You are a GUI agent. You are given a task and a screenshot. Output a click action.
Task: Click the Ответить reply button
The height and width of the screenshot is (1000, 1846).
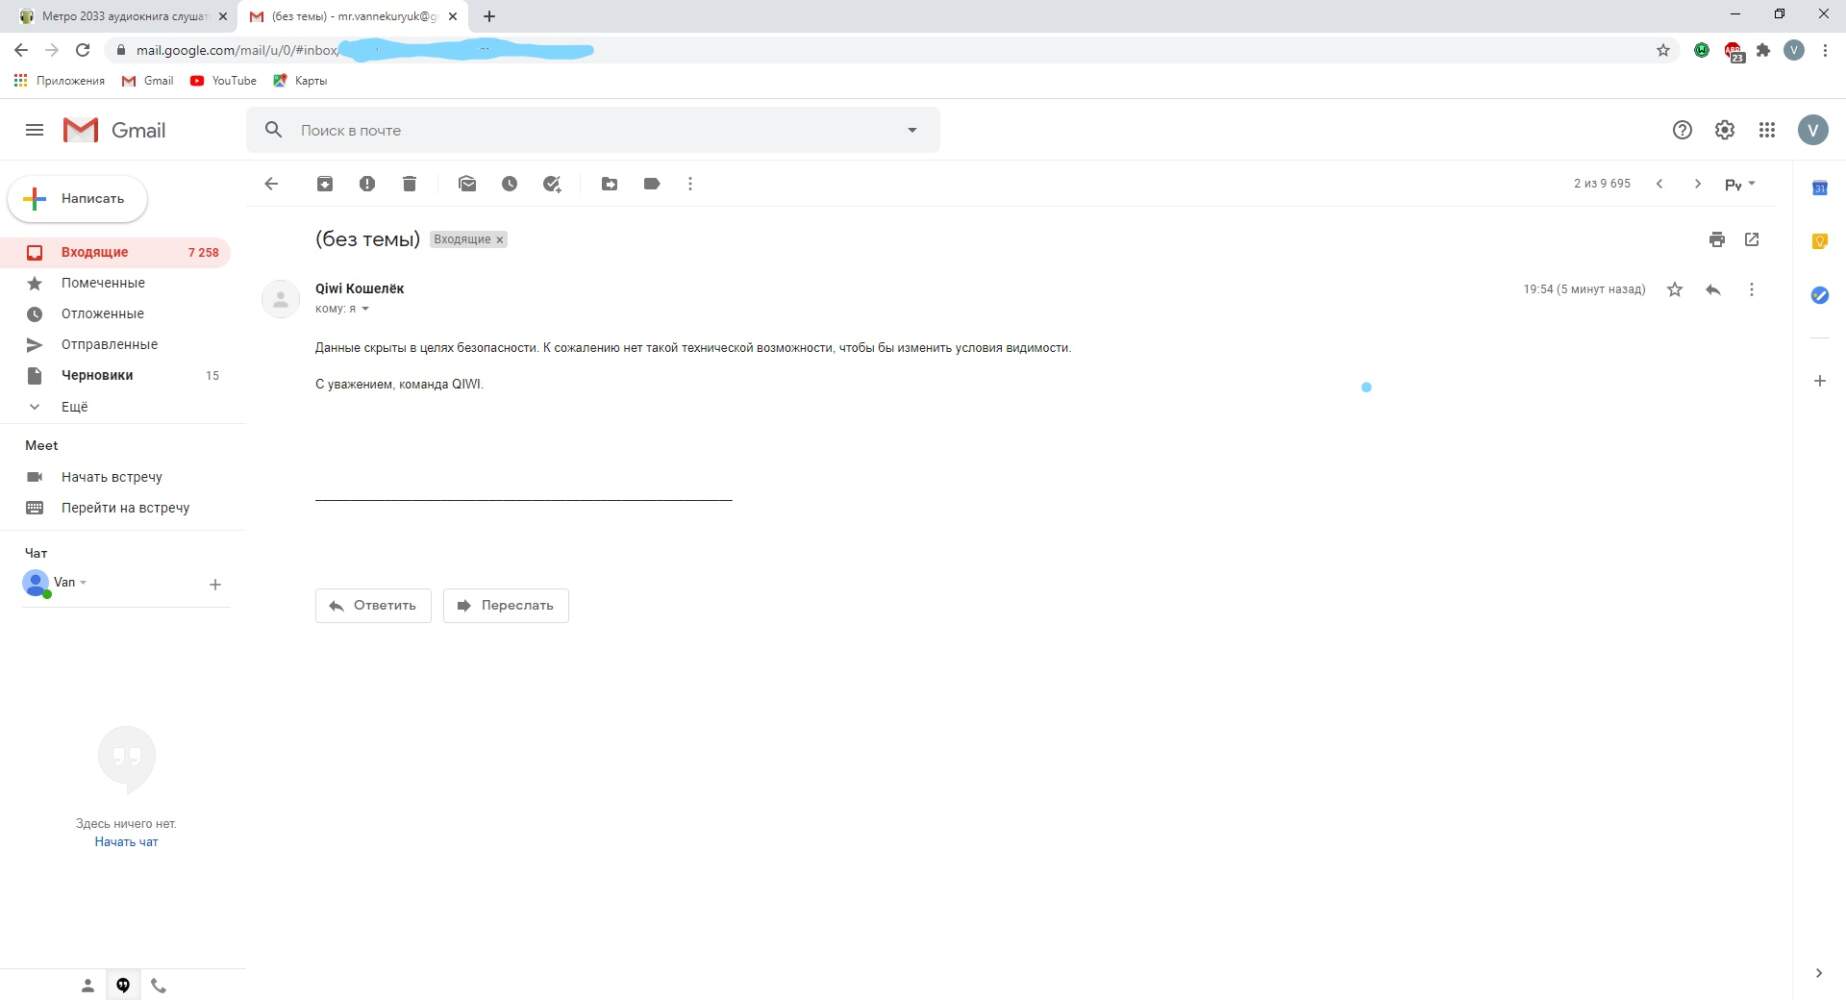(x=373, y=606)
